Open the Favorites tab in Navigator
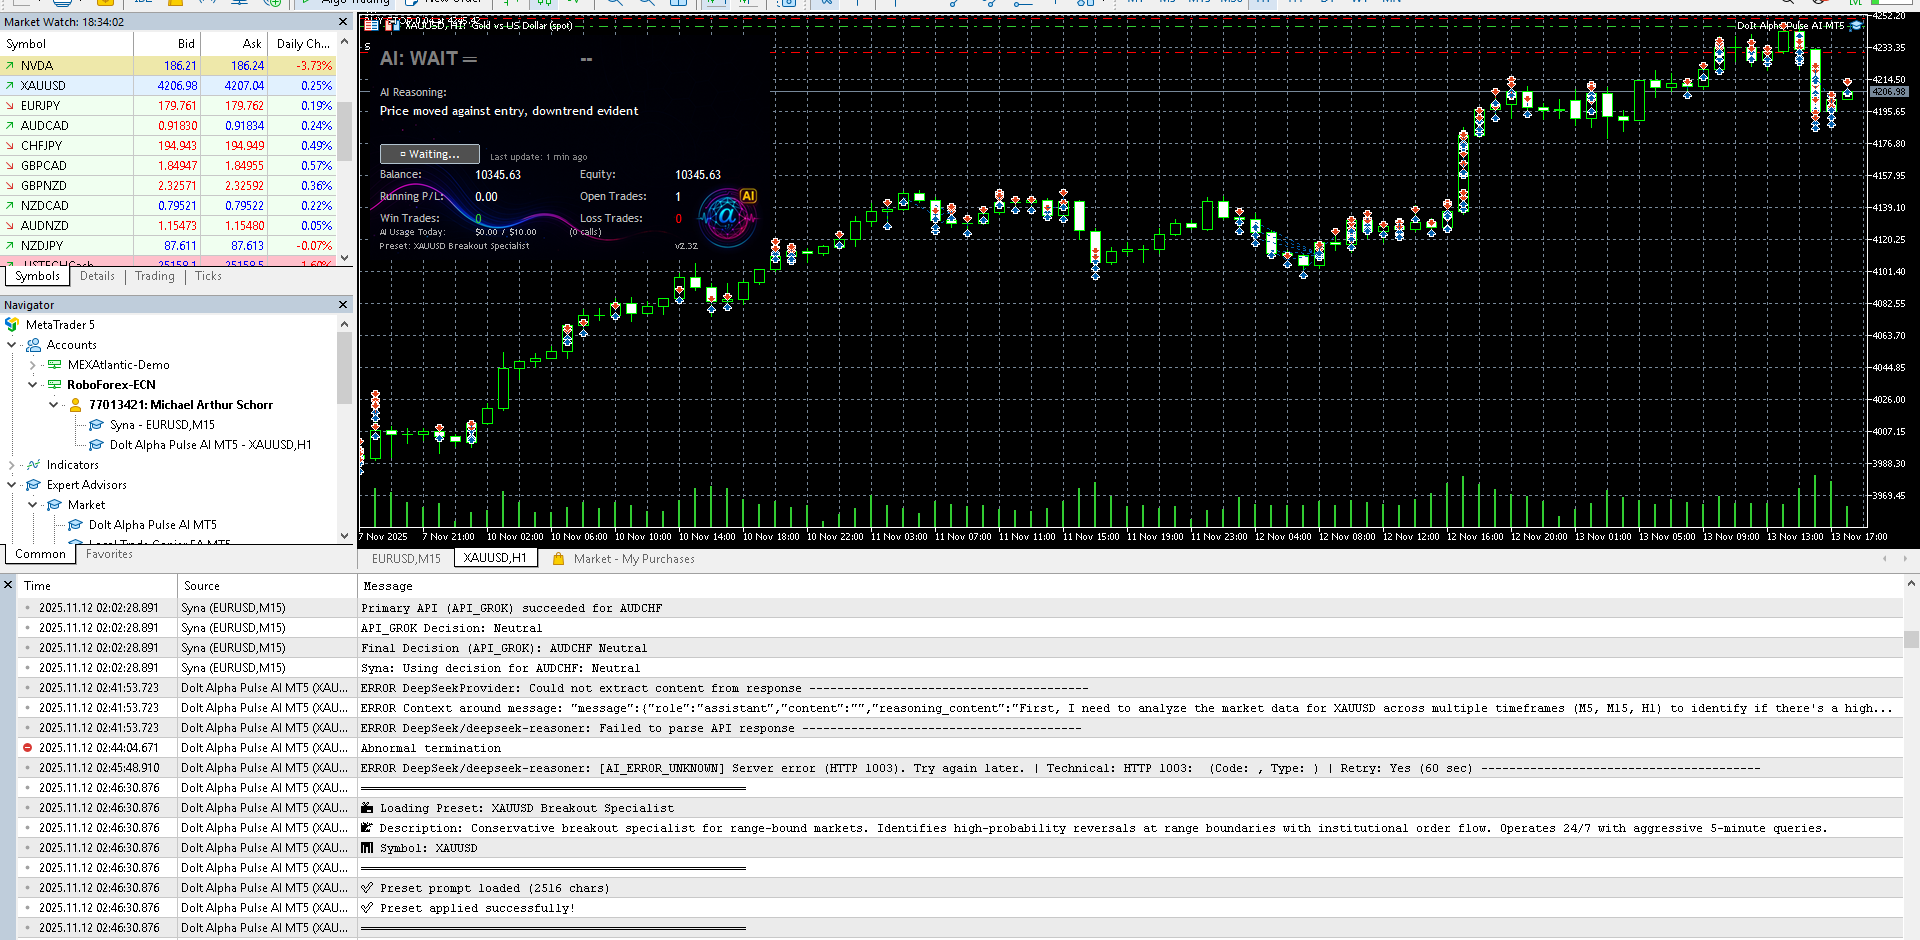Image resolution: width=1920 pixels, height=940 pixels. 109,554
